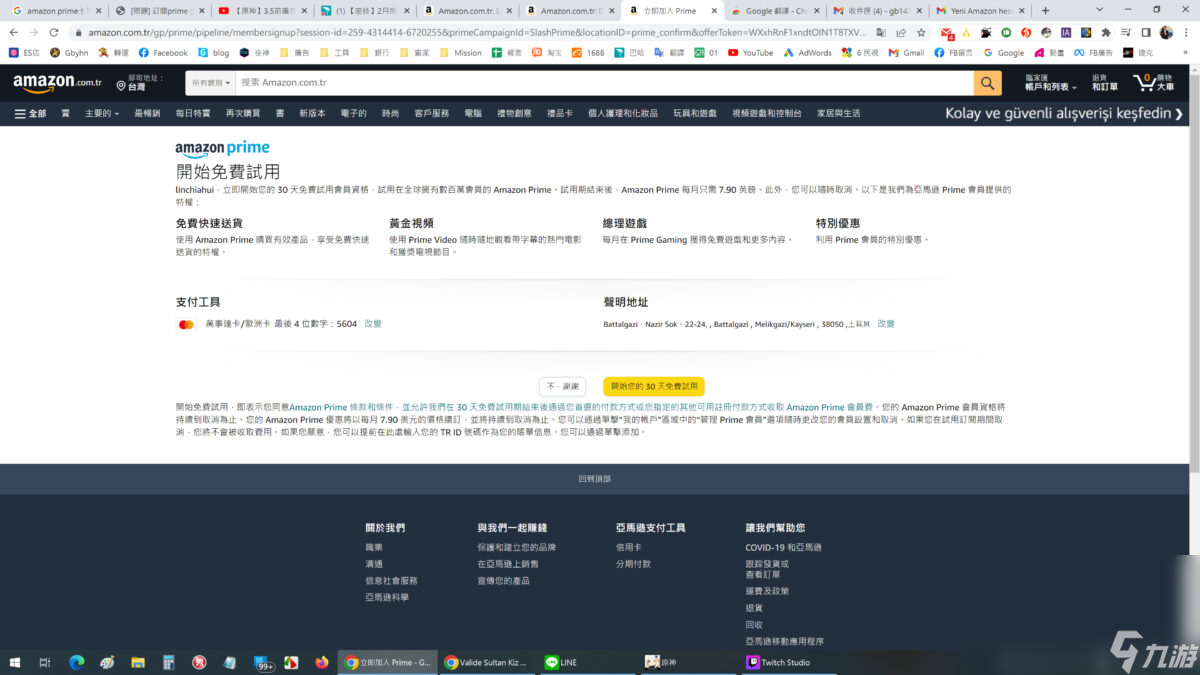Image resolution: width=1200 pixels, height=675 pixels.
Task: Open the 退貨和訂單 link
Action: 1104,83
